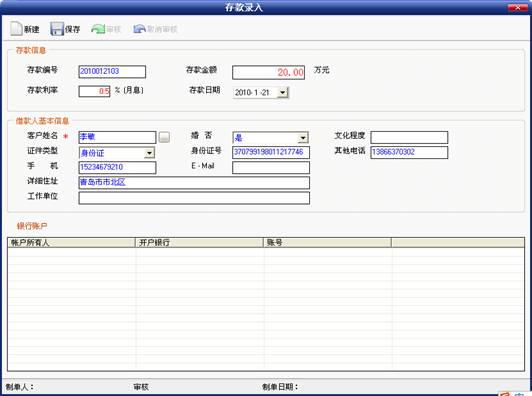Screen dimensions: 532x396
Task: Click the 存款编号 field showing 2010012103
Action: coord(112,72)
